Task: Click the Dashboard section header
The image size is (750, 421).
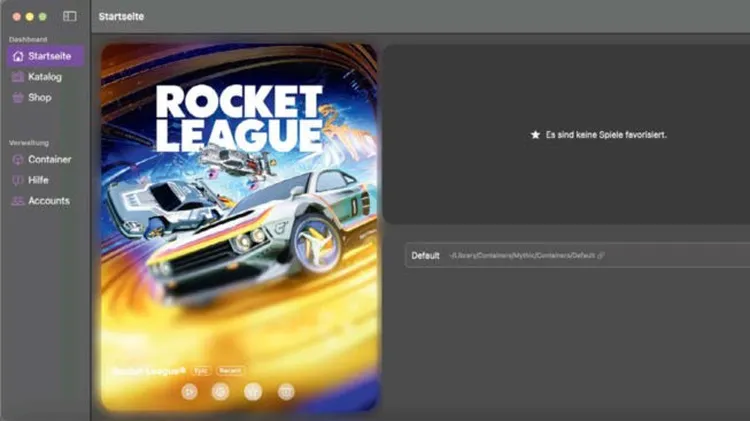Action: click(28, 39)
